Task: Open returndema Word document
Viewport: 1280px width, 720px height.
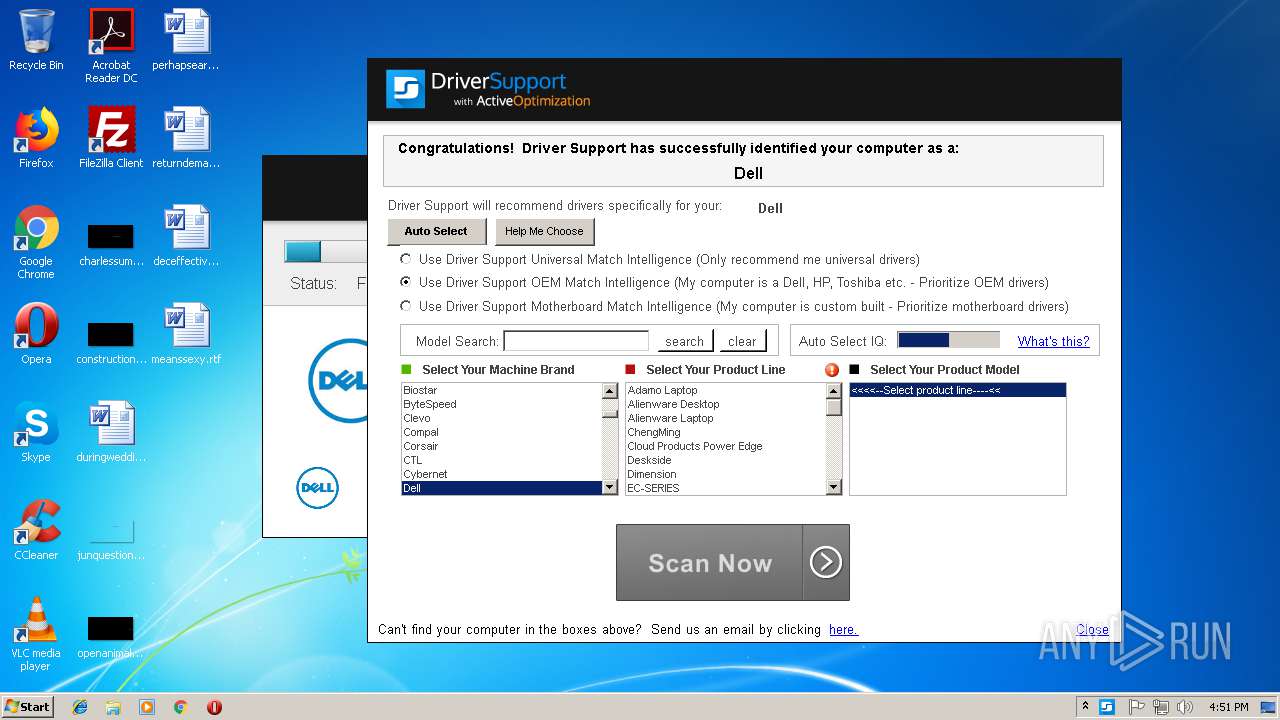Action: 186,137
